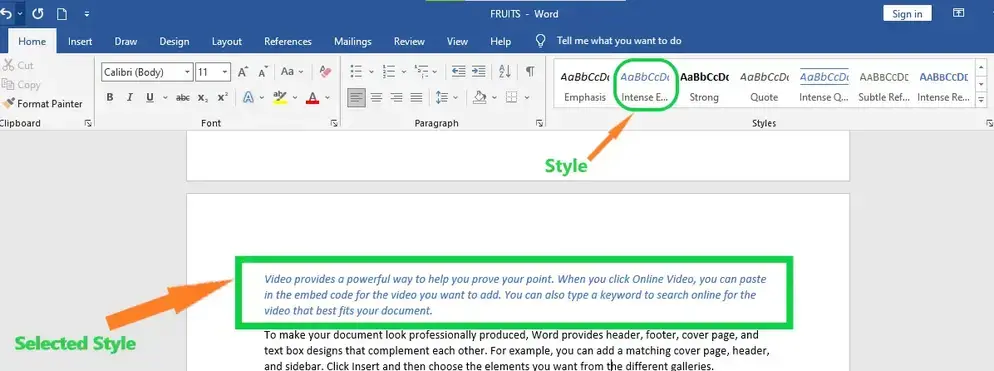Apply superscript formatting
The height and width of the screenshot is (371, 994).
[x=223, y=98]
